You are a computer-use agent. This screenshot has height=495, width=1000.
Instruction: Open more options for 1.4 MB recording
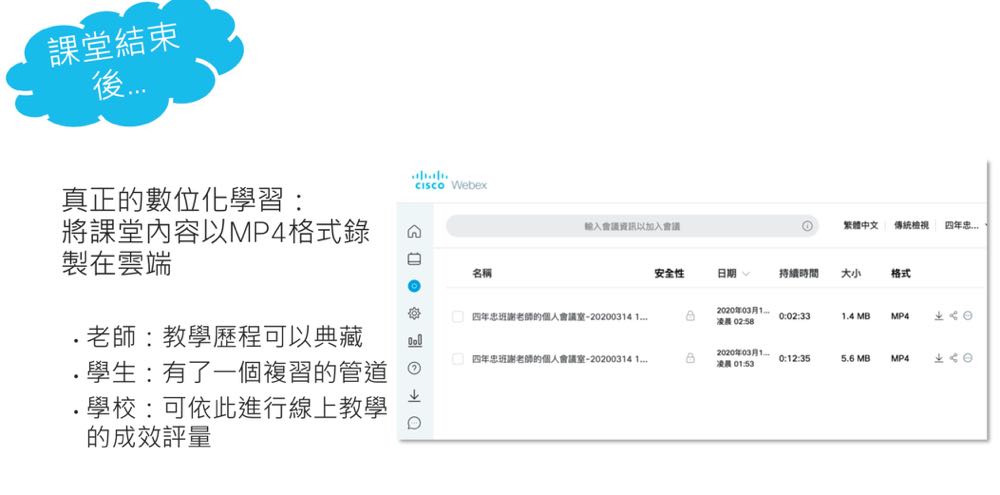[968, 316]
